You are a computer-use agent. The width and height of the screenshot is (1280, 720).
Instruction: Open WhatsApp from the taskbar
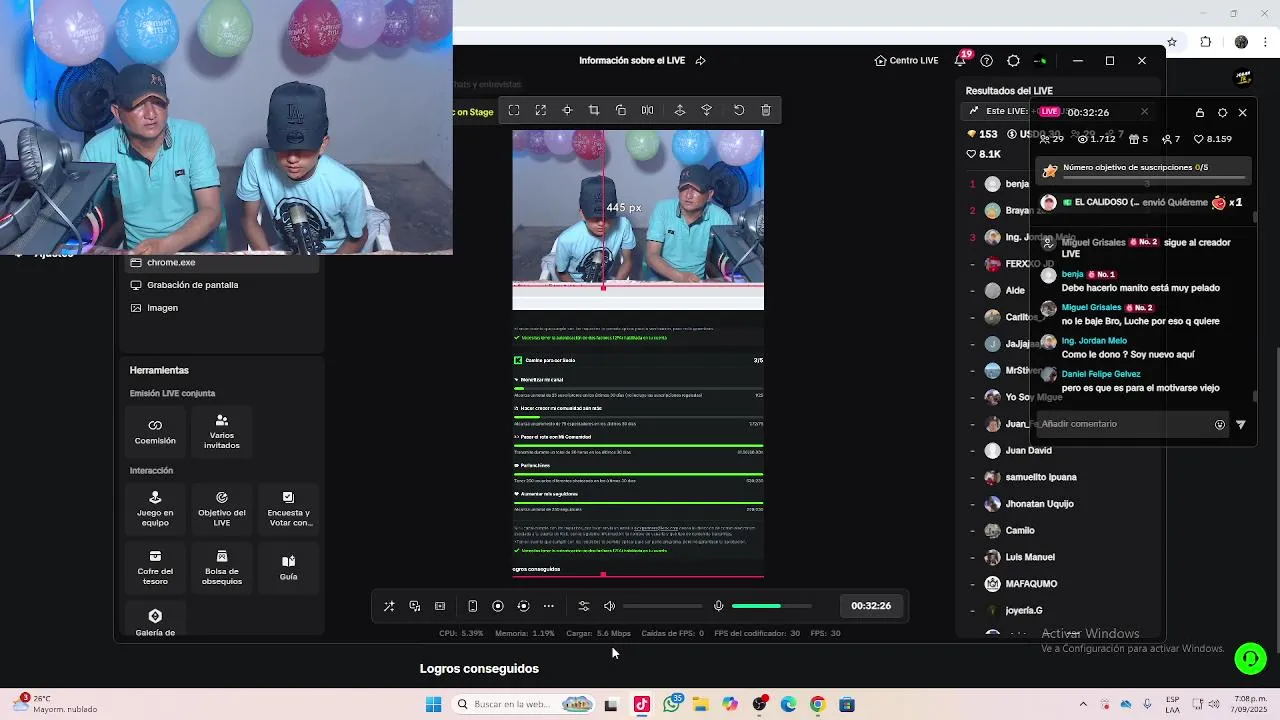(x=672, y=704)
